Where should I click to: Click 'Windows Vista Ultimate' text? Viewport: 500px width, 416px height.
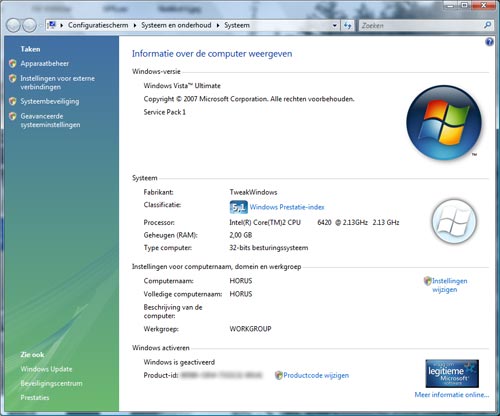pyautogui.click(x=182, y=86)
